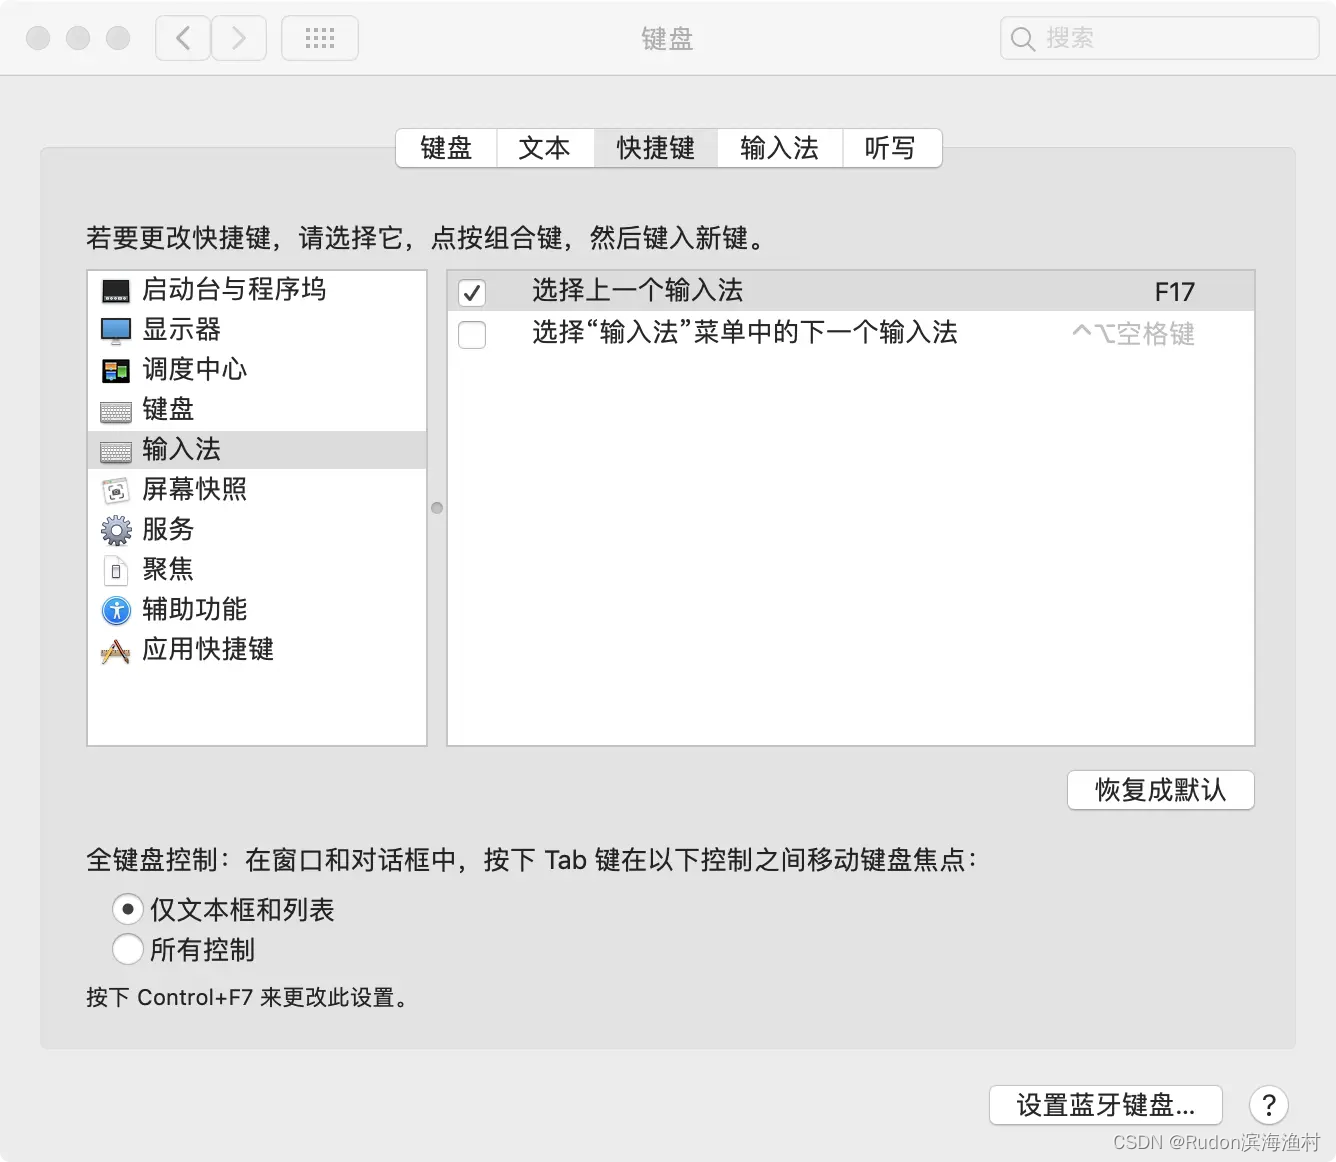The image size is (1336, 1162).
Task: Select 聚焦 label in list
Action: pos(168,570)
